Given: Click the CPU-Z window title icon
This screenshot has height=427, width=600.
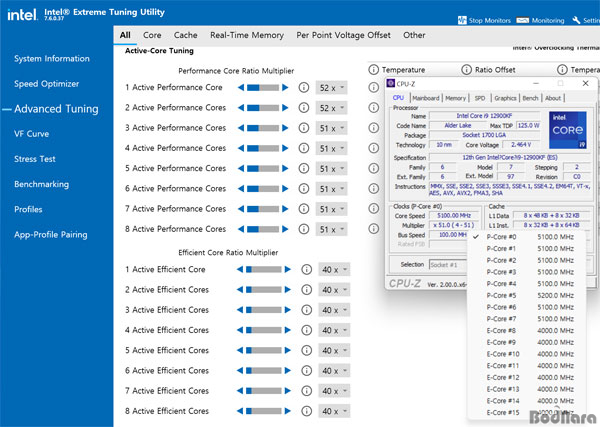Looking at the screenshot, I should [391, 83].
